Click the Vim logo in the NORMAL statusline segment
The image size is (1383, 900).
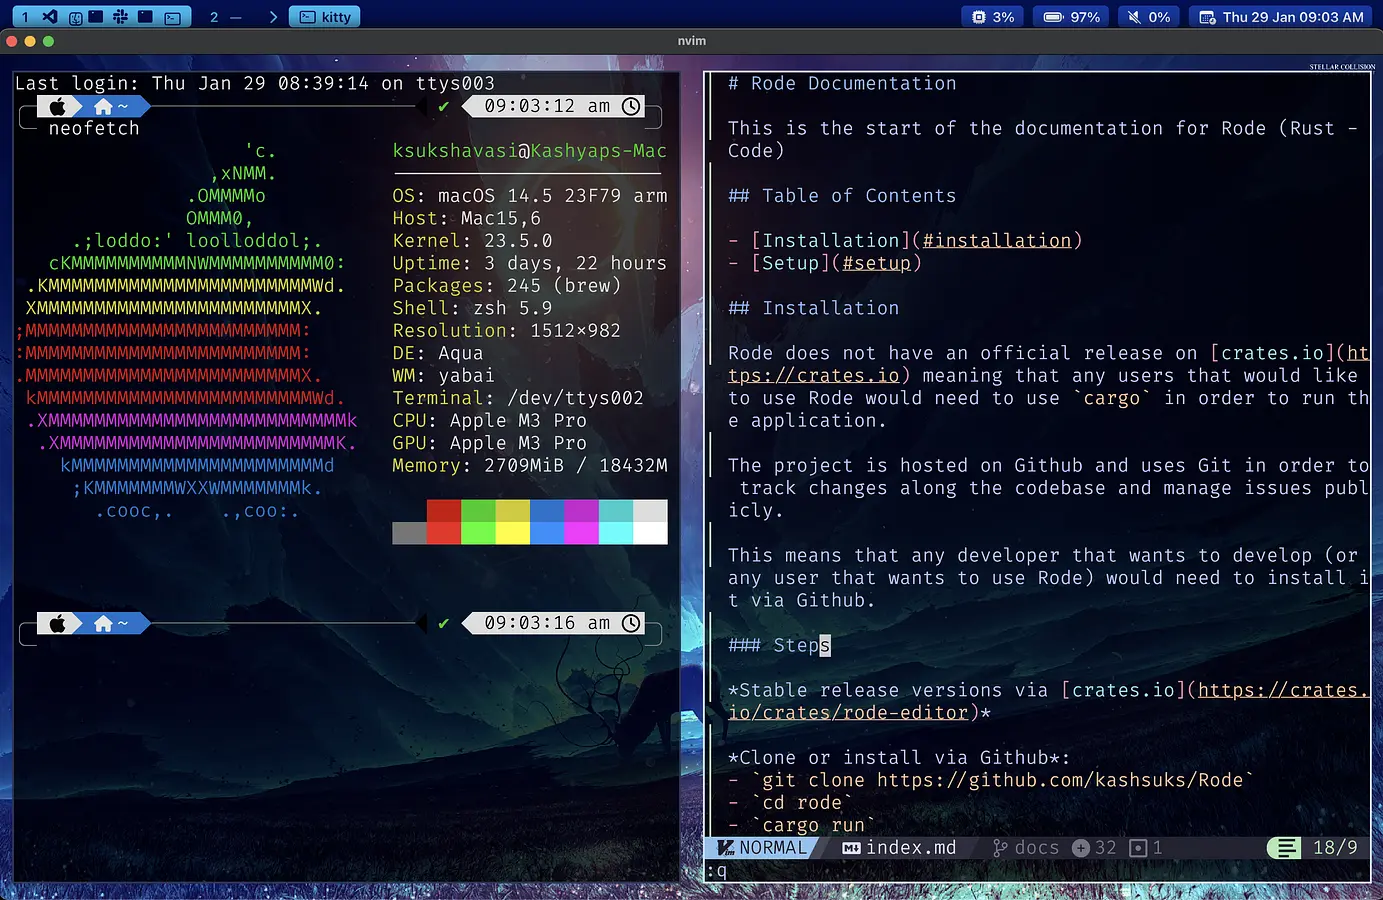coord(724,847)
